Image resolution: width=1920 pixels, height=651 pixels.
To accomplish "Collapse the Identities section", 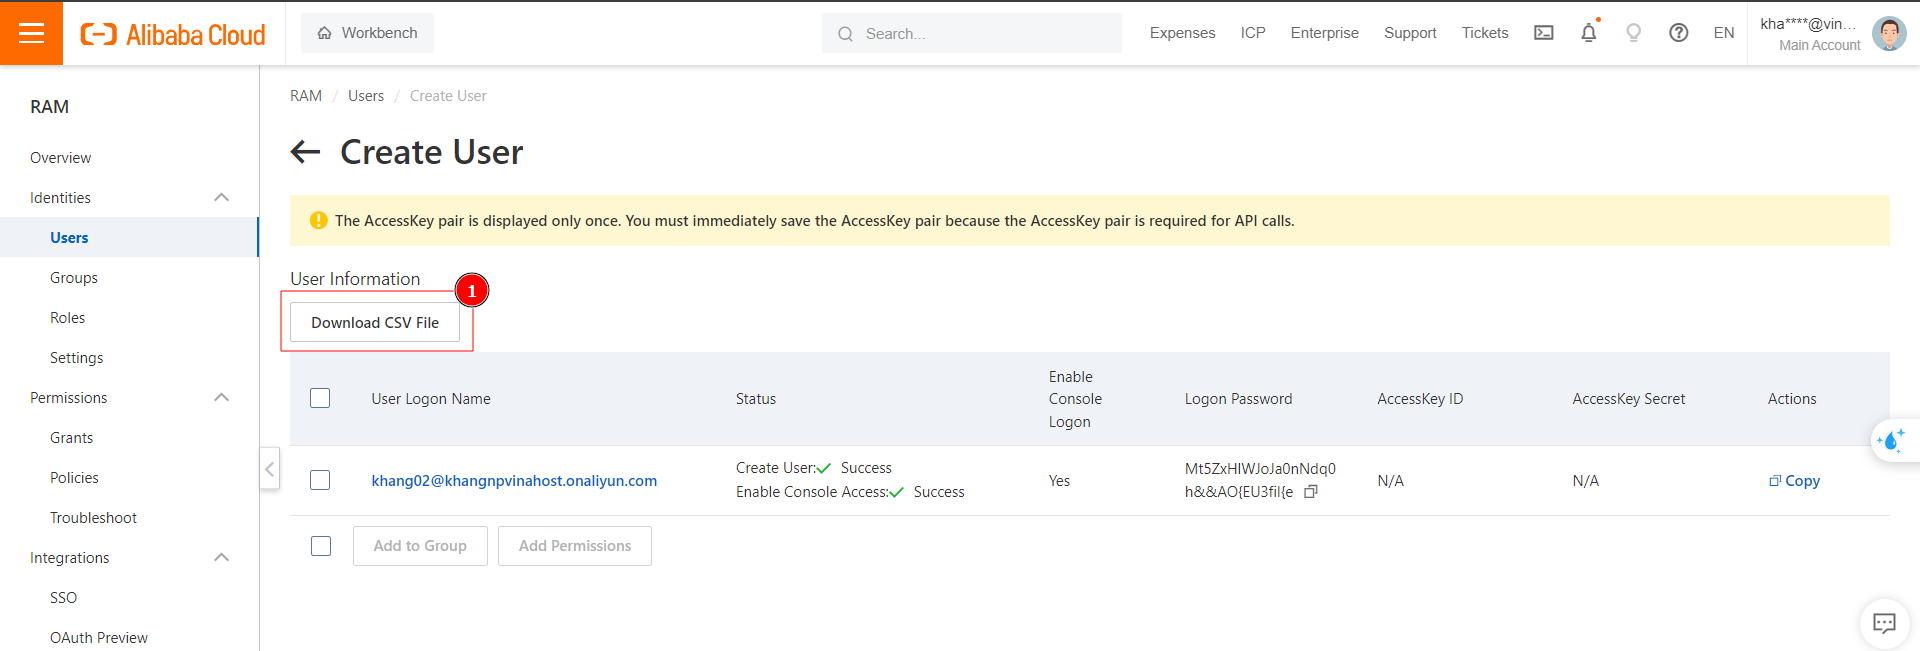I will [222, 198].
